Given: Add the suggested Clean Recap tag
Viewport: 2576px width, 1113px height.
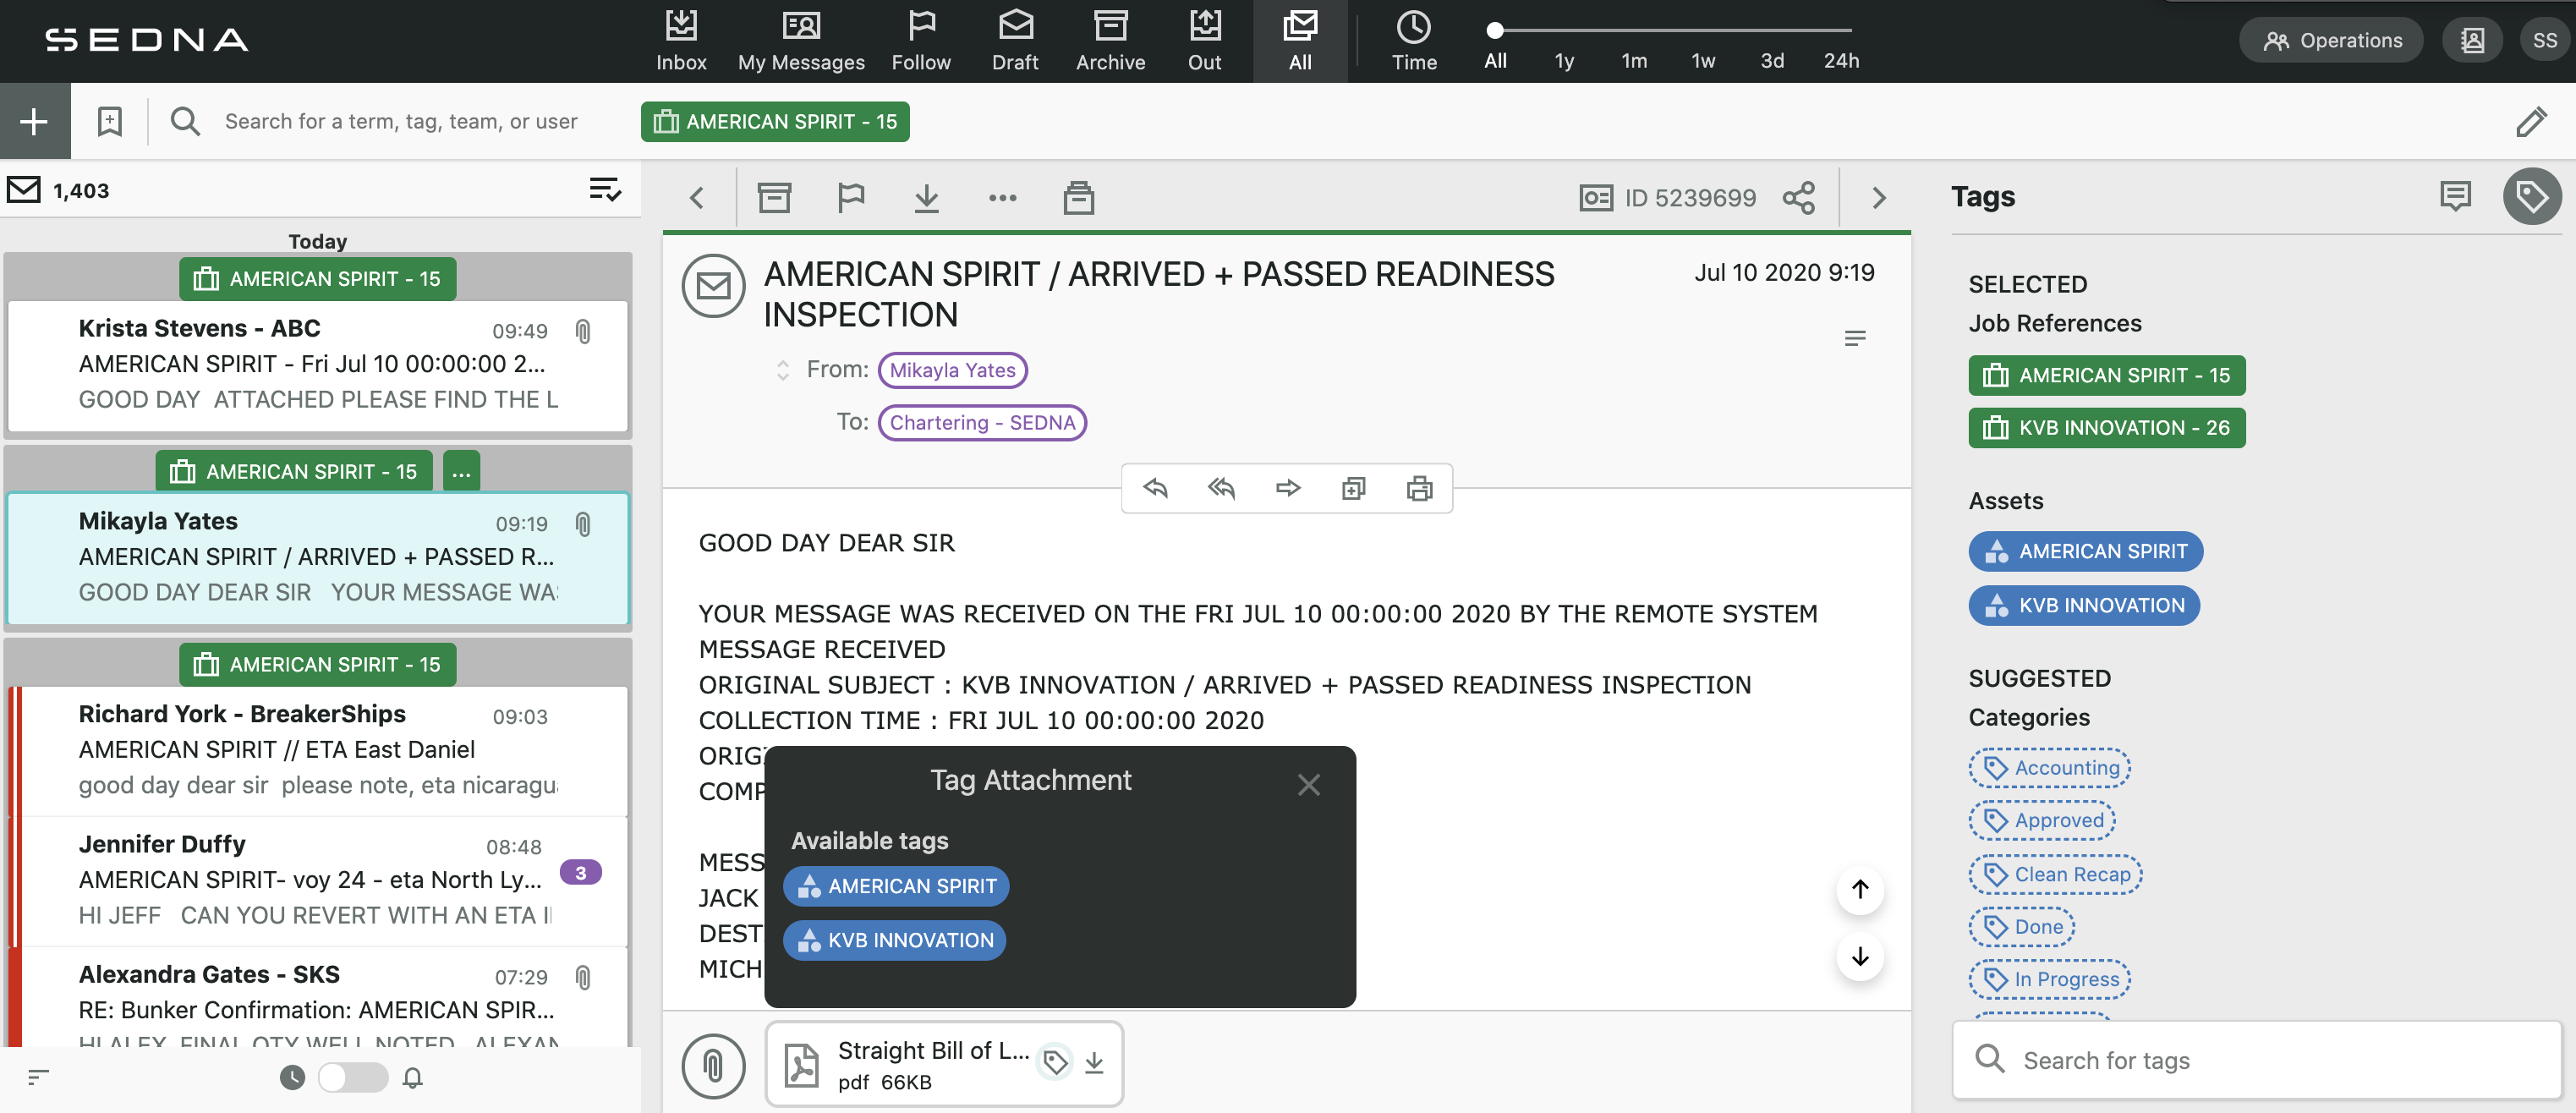Looking at the screenshot, I should pyautogui.click(x=2055, y=874).
